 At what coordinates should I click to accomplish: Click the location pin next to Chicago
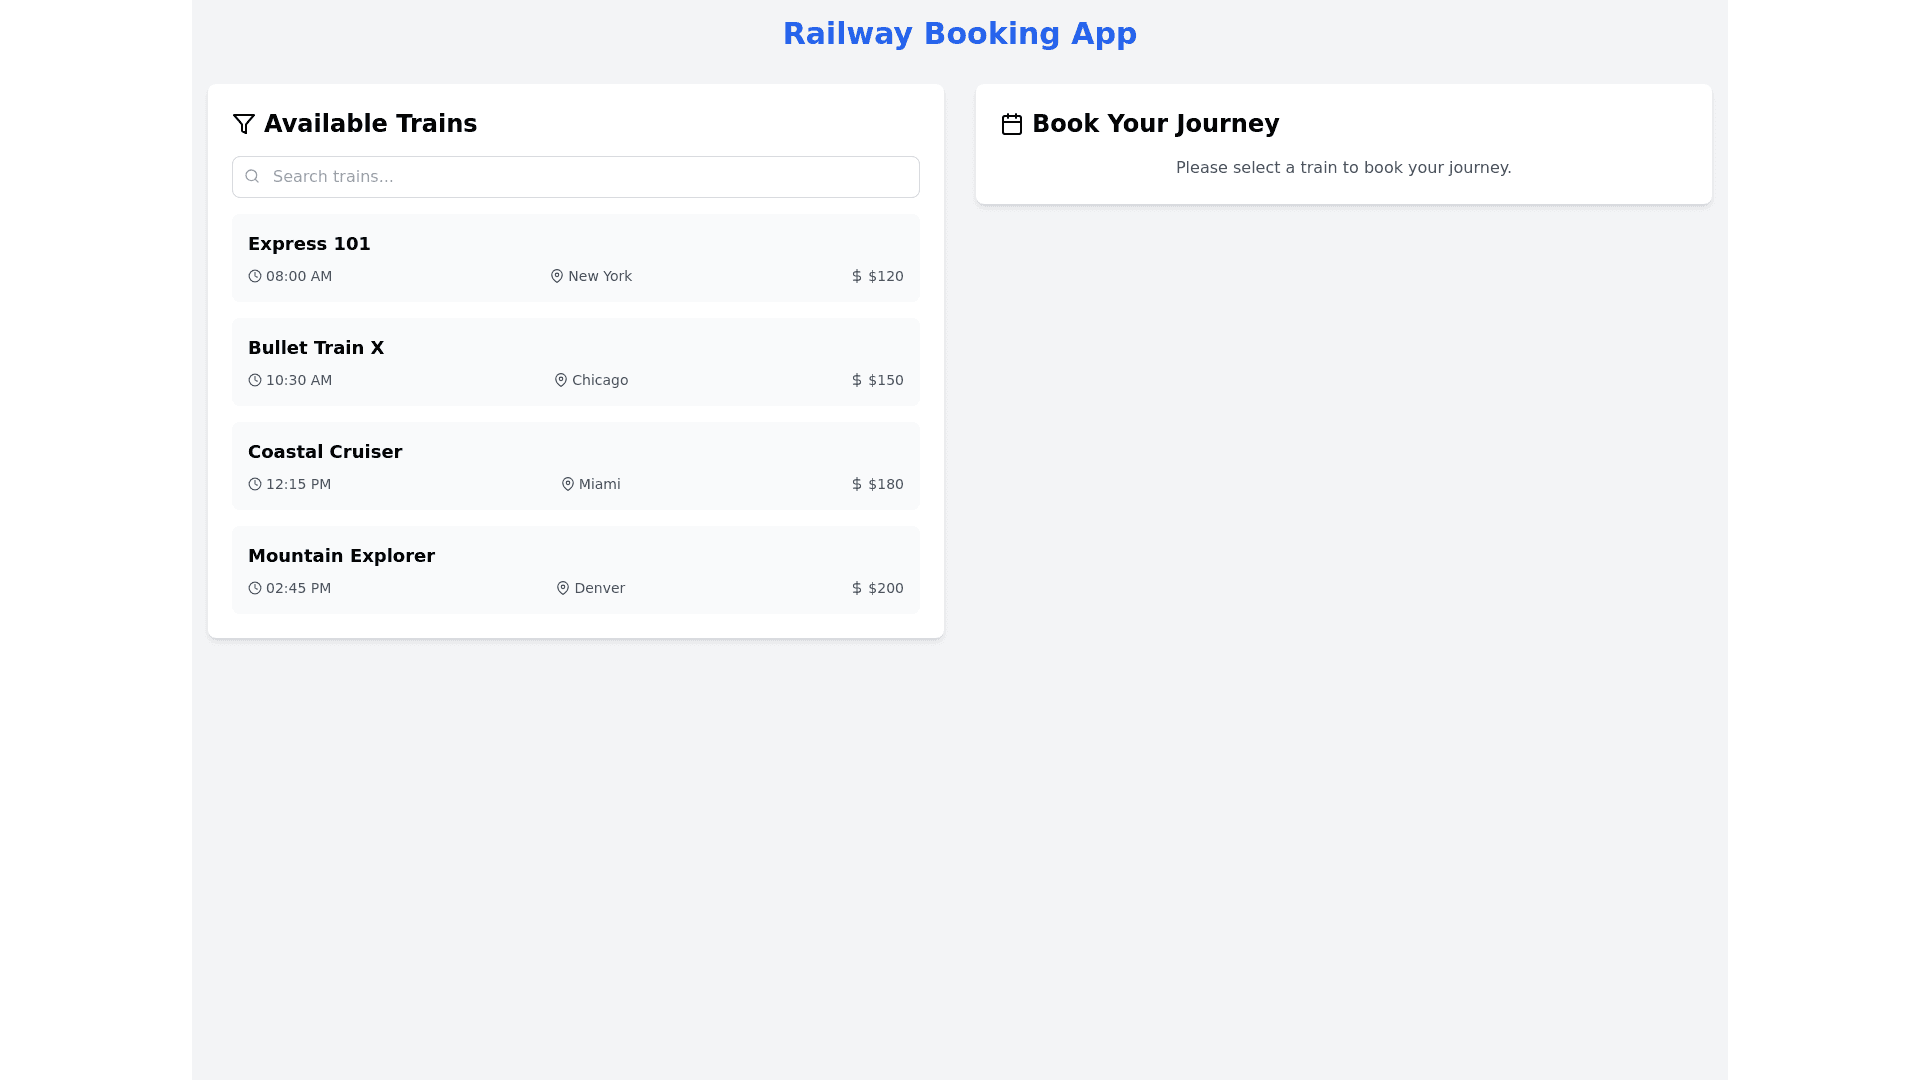pyautogui.click(x=561, y=380)
